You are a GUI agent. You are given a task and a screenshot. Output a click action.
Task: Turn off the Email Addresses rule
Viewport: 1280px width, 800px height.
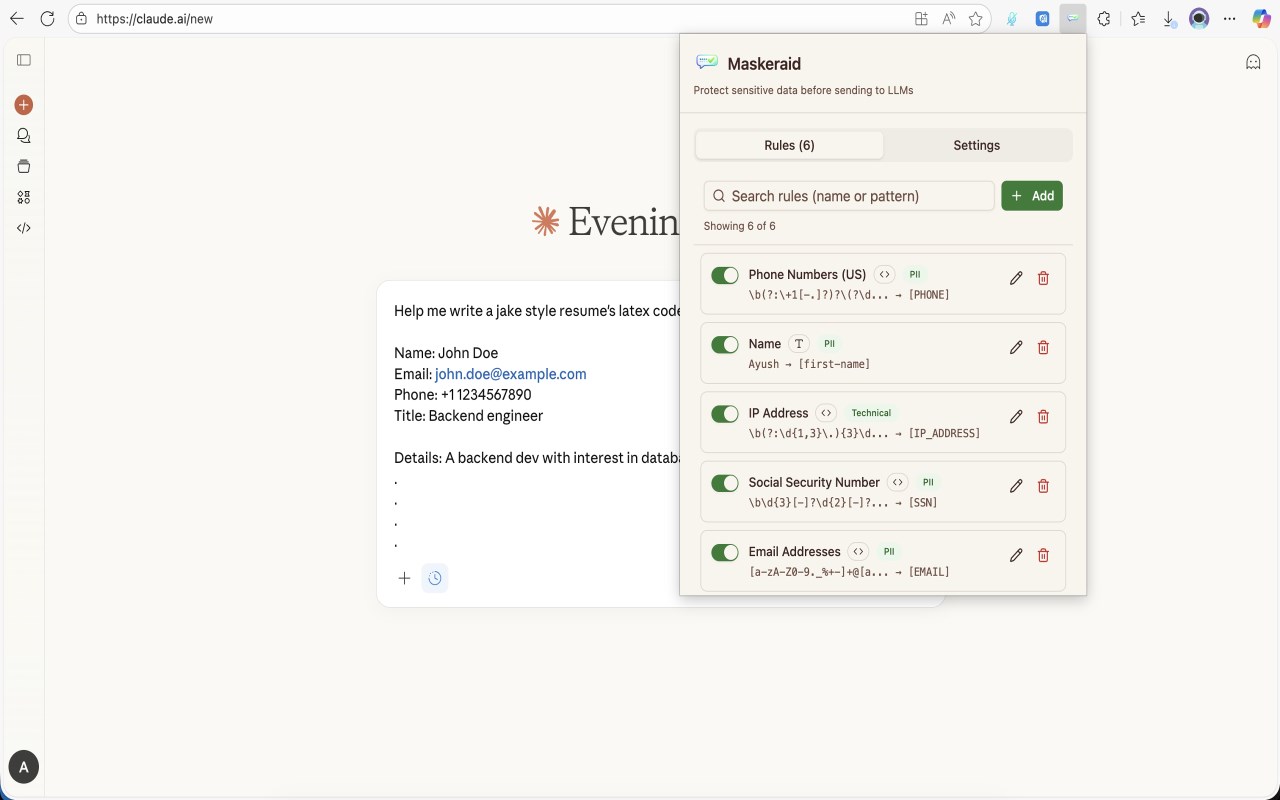tap(725, 552)
